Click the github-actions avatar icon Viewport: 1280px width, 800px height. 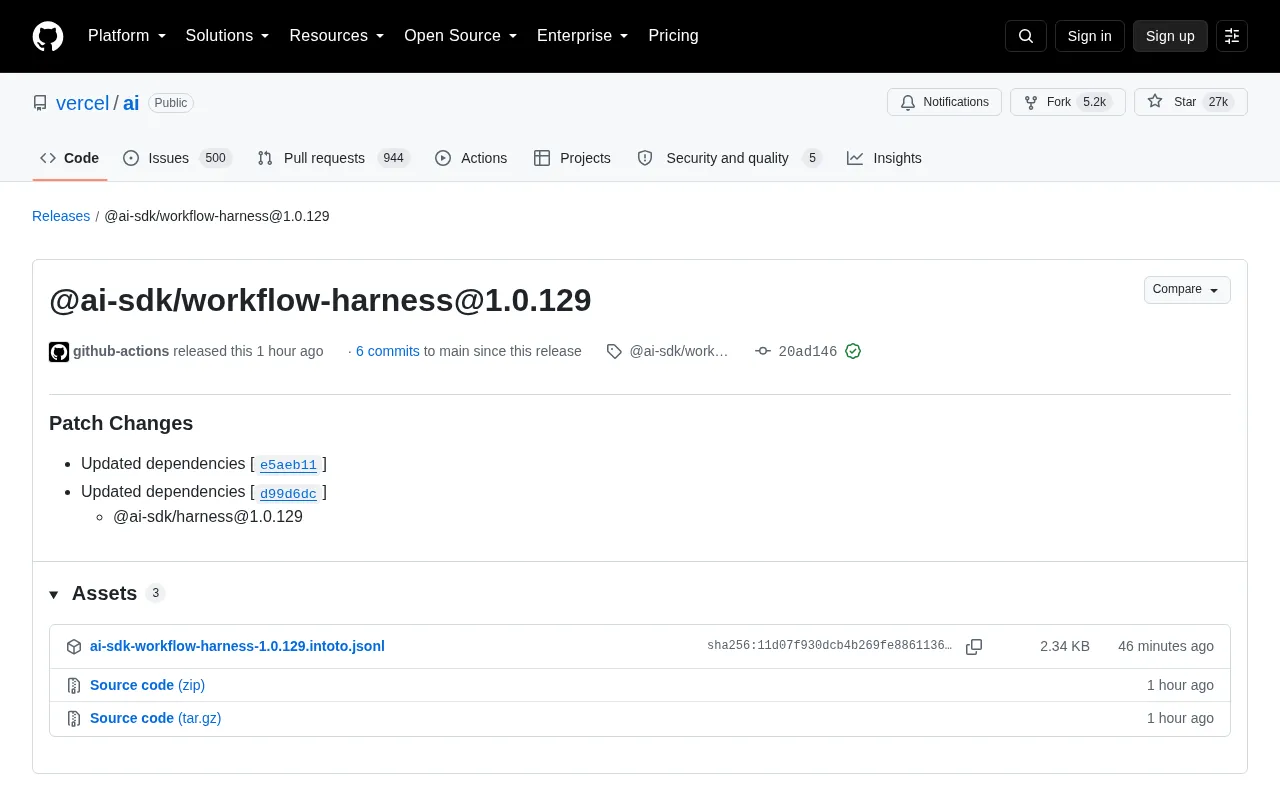pos(59,352)
